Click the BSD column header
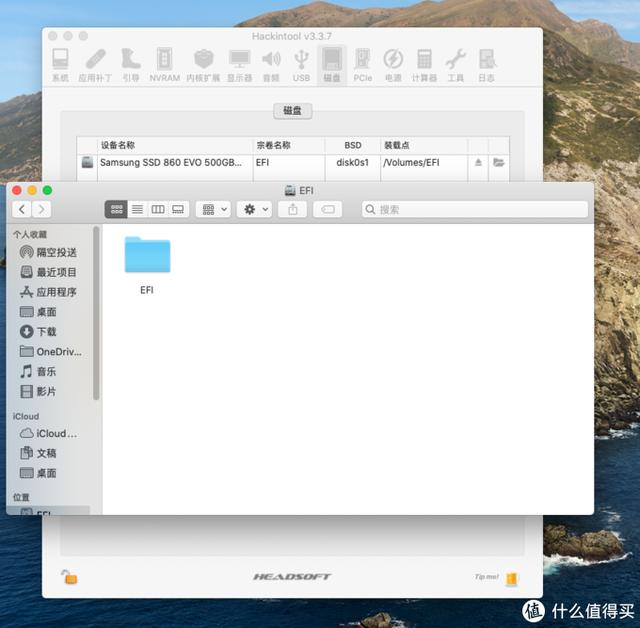Image resolution: width=640 pixels, height=628 pixels. (353, 145)
